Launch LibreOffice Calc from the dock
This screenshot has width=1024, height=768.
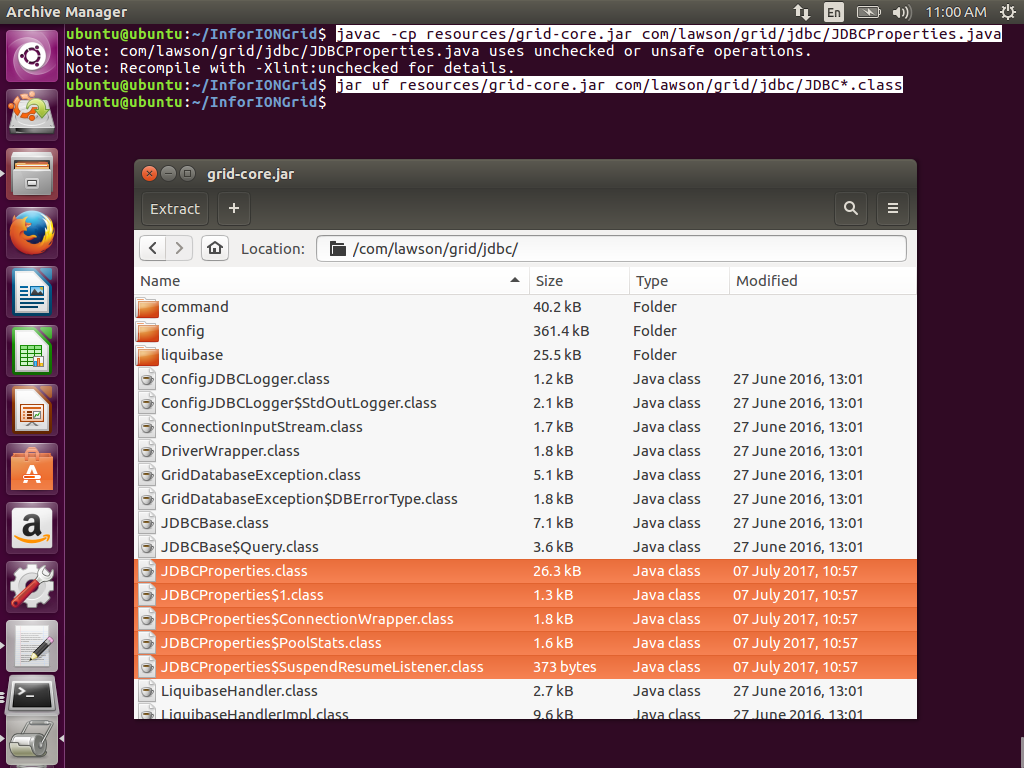pos(33,352)
